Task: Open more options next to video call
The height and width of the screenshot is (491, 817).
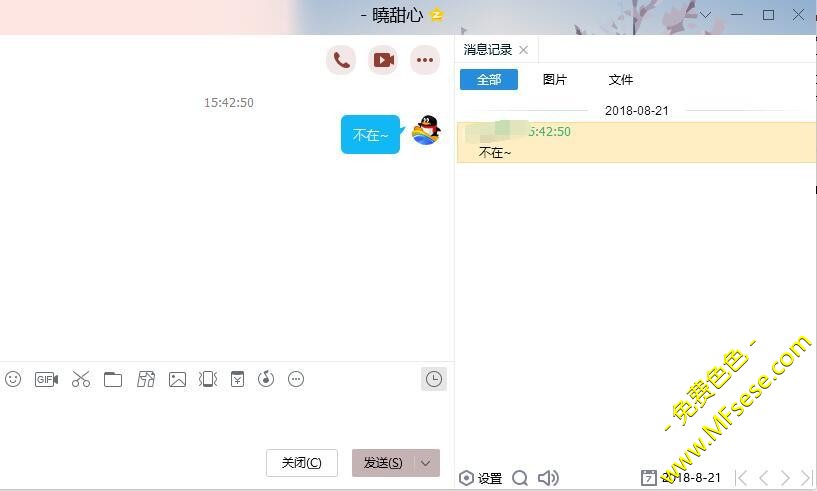Action: tap(425, 60)
